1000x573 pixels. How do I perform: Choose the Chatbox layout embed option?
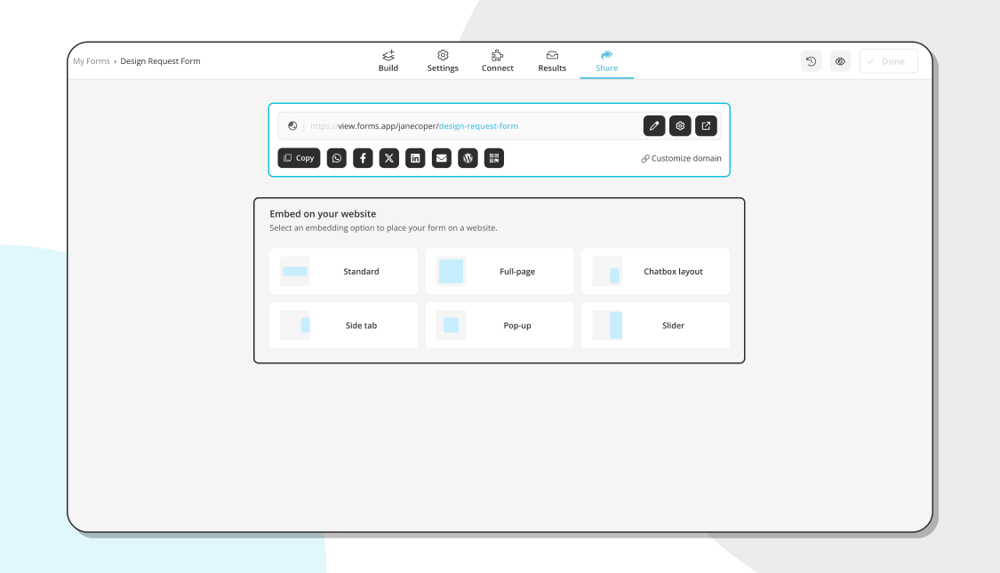656,271
